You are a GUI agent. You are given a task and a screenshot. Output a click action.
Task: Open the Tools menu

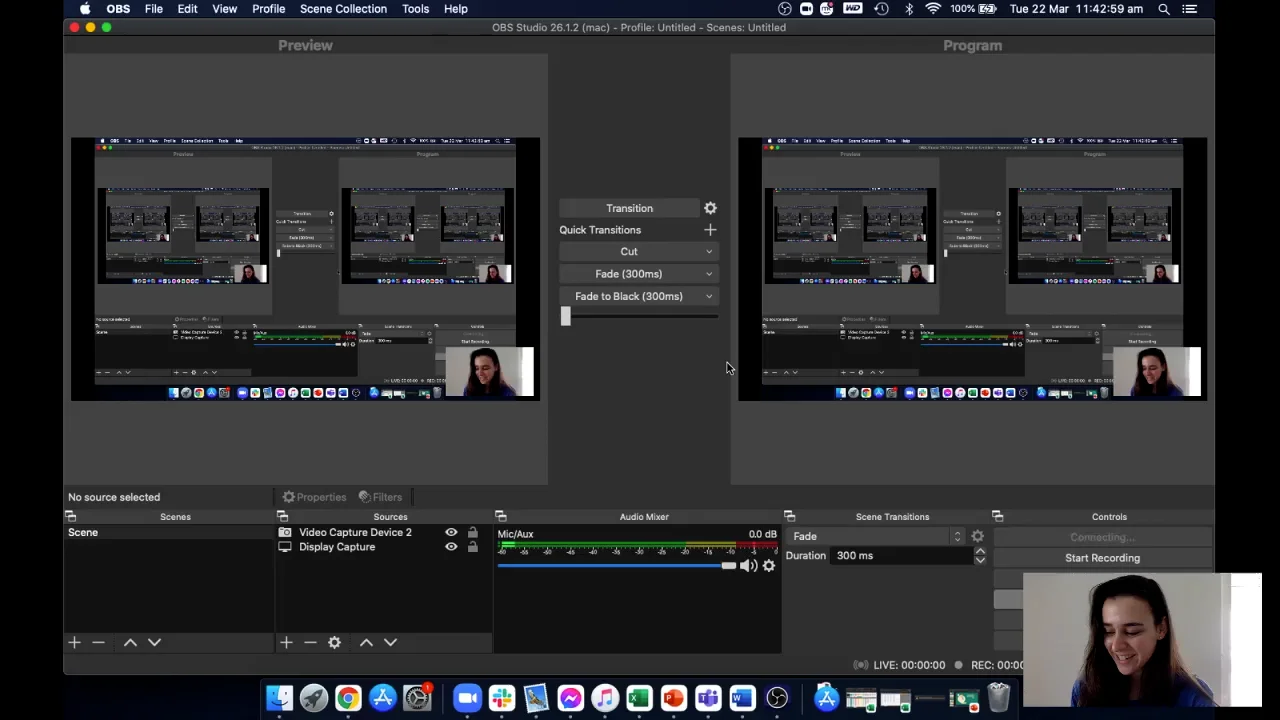(x=415, y=9)
